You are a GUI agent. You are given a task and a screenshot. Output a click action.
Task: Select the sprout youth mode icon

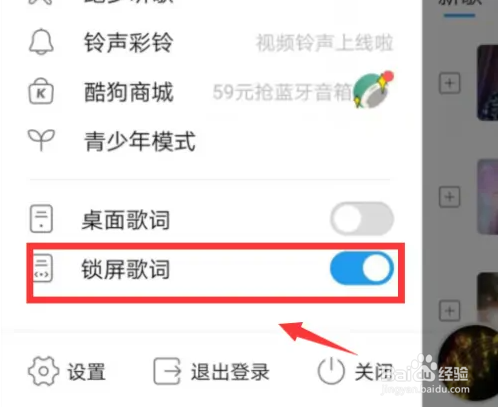tap(41, 140)
